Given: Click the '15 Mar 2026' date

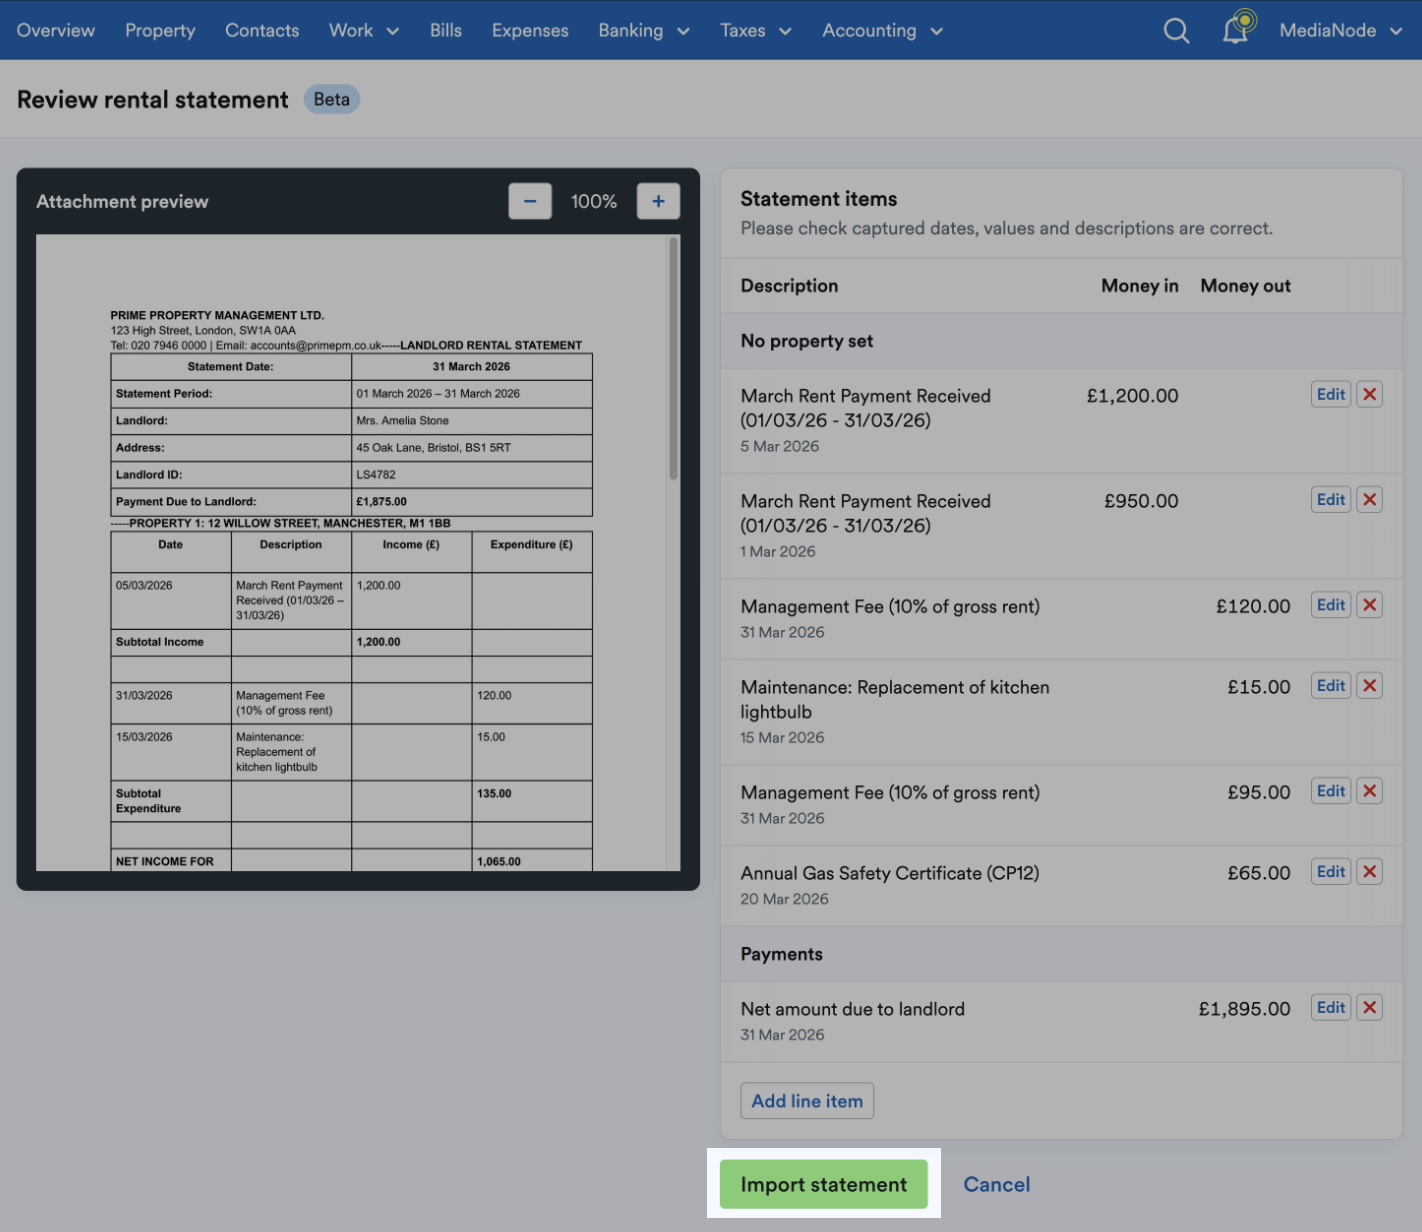Looking at the screenshot, I should click(x=783, y=737).
